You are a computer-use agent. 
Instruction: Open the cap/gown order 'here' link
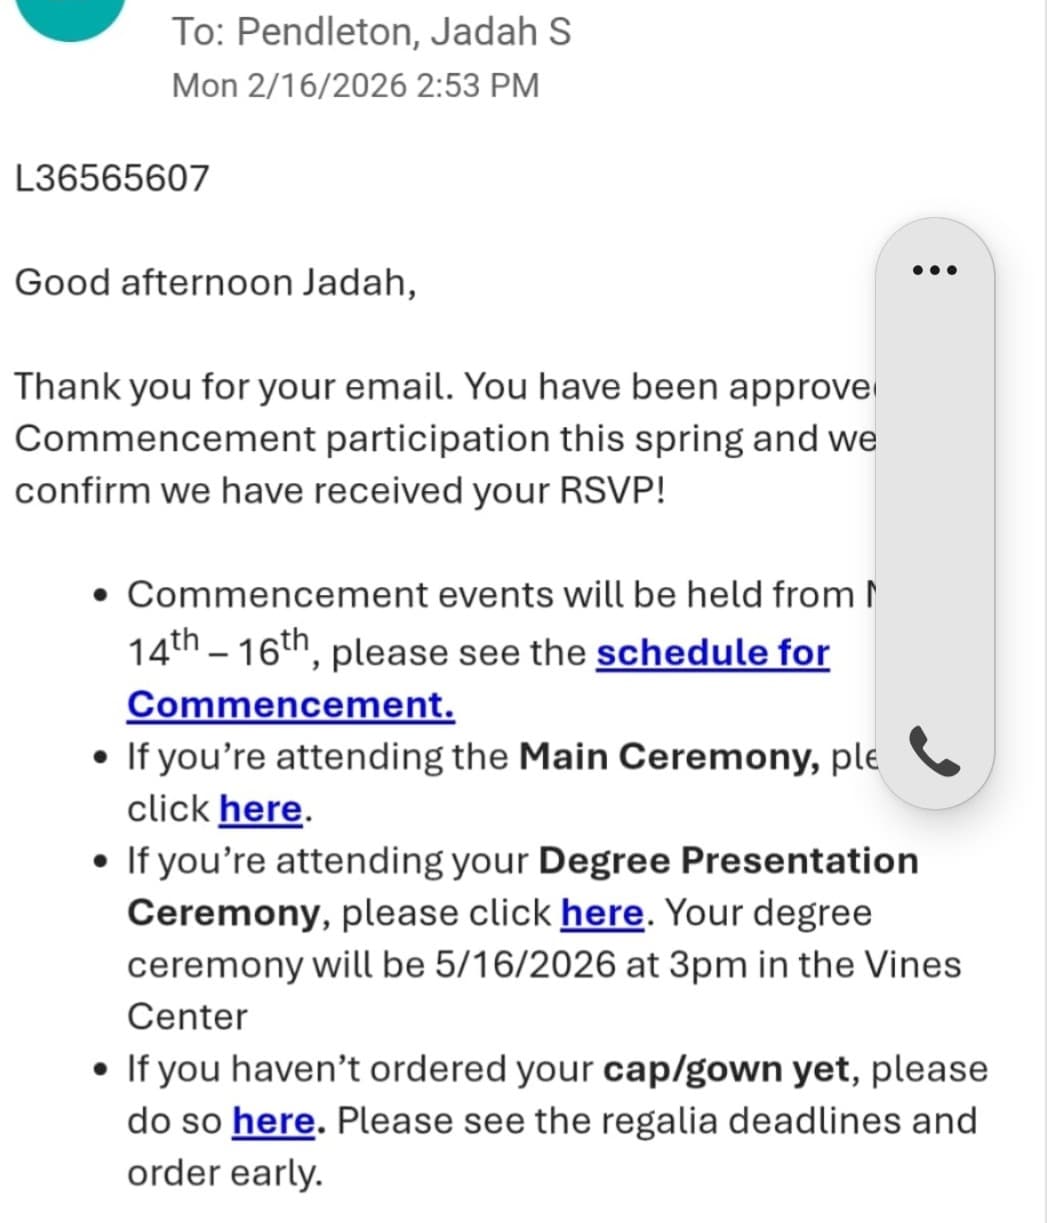pos(276,1121)
